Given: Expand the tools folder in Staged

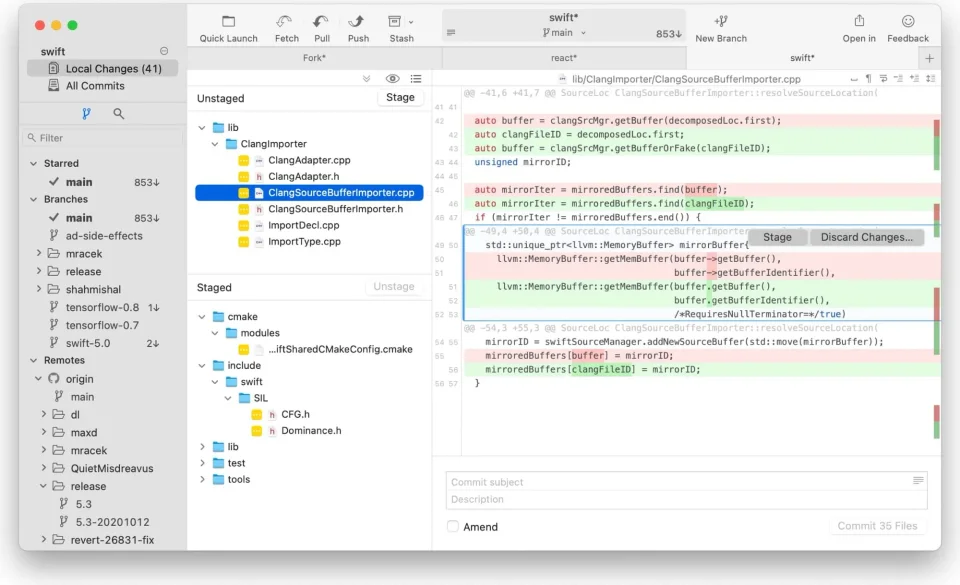Looking at the screenshot, I should (202, 480).
